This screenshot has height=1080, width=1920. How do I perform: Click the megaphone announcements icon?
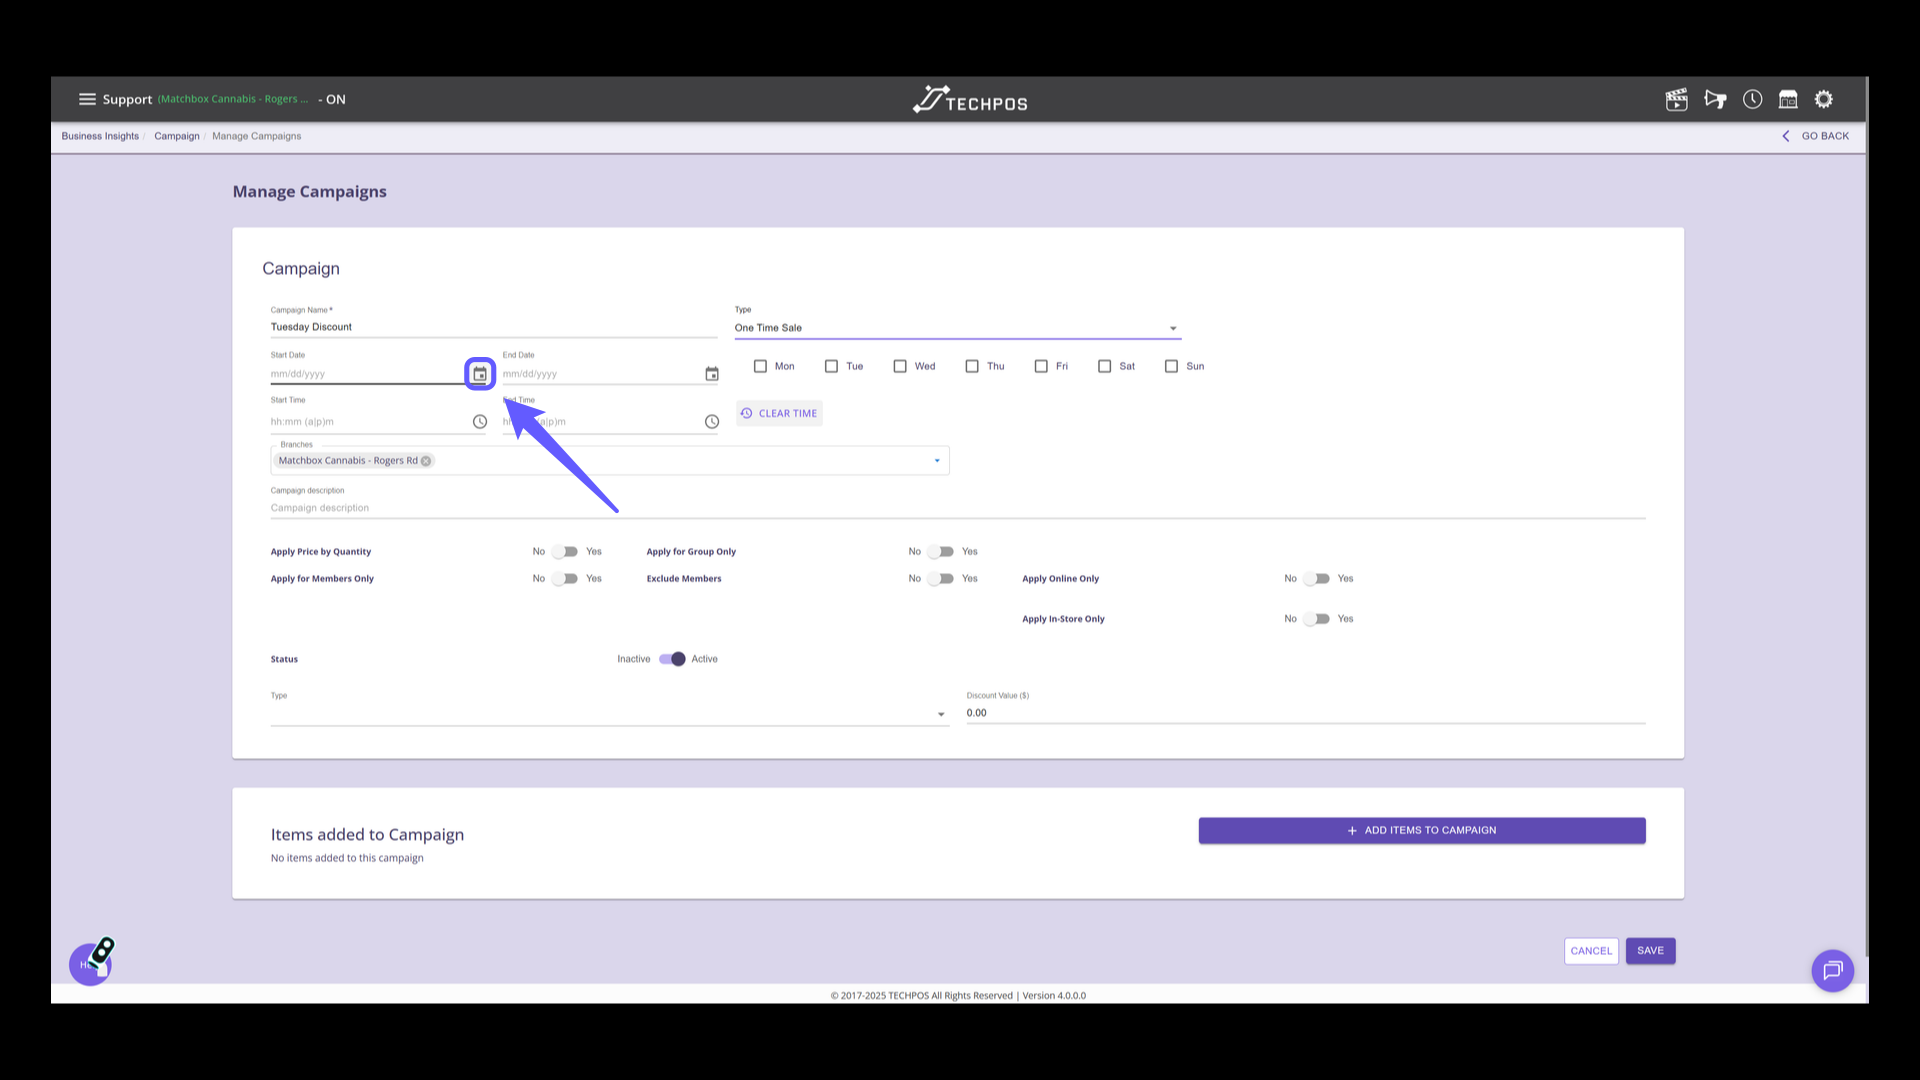click(1715, 99)
